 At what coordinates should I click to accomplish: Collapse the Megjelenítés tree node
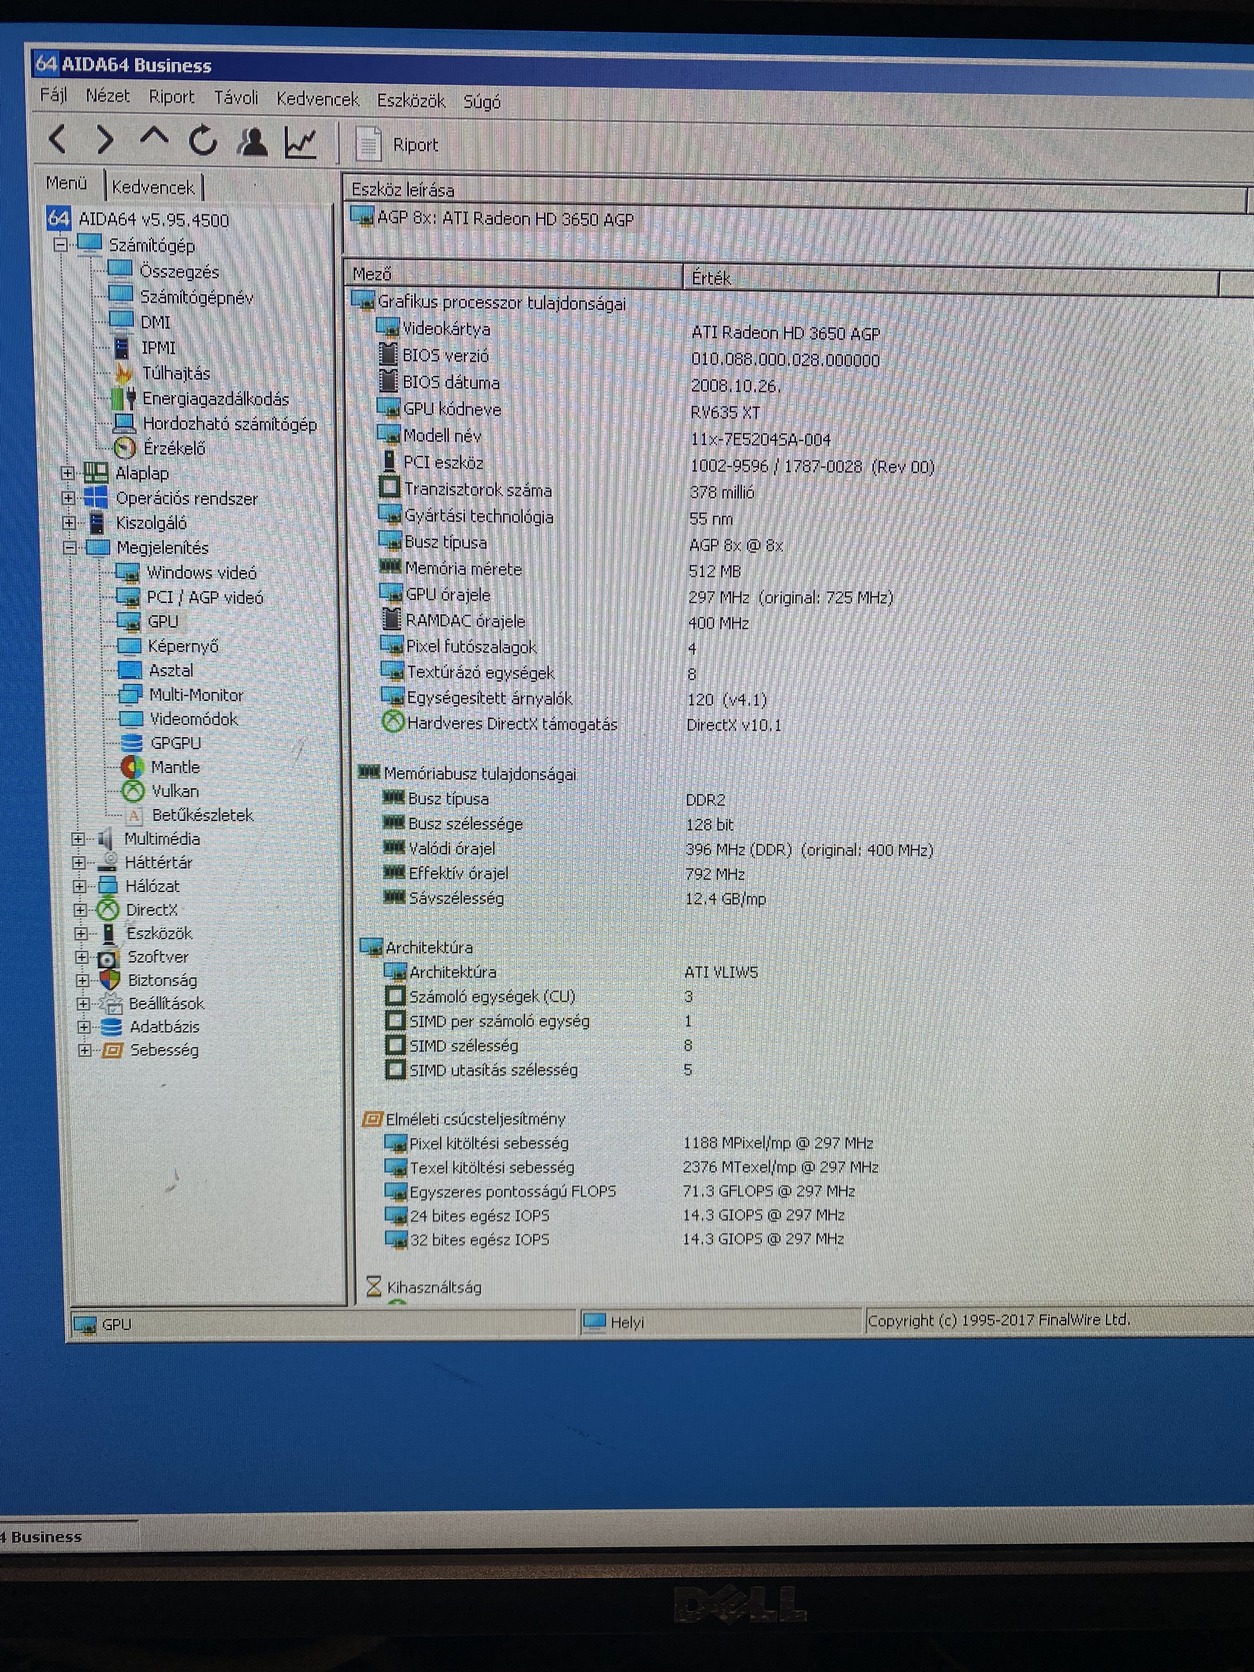69,547
